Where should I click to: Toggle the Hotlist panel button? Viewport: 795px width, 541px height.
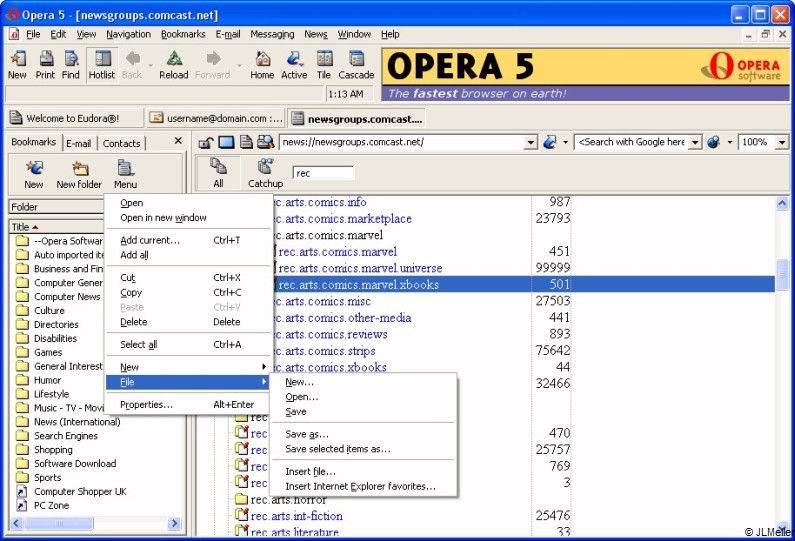(x=102, y=65)
